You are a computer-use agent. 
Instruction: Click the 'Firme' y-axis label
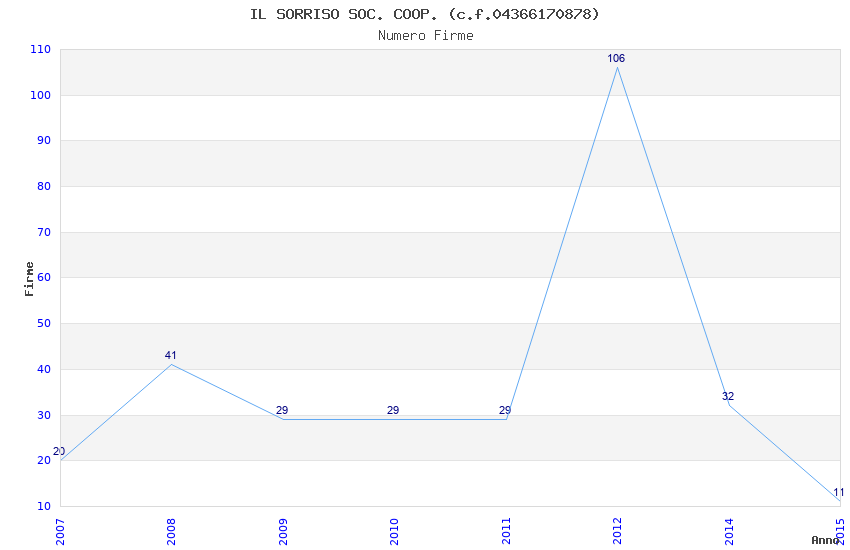coord(29,279)
